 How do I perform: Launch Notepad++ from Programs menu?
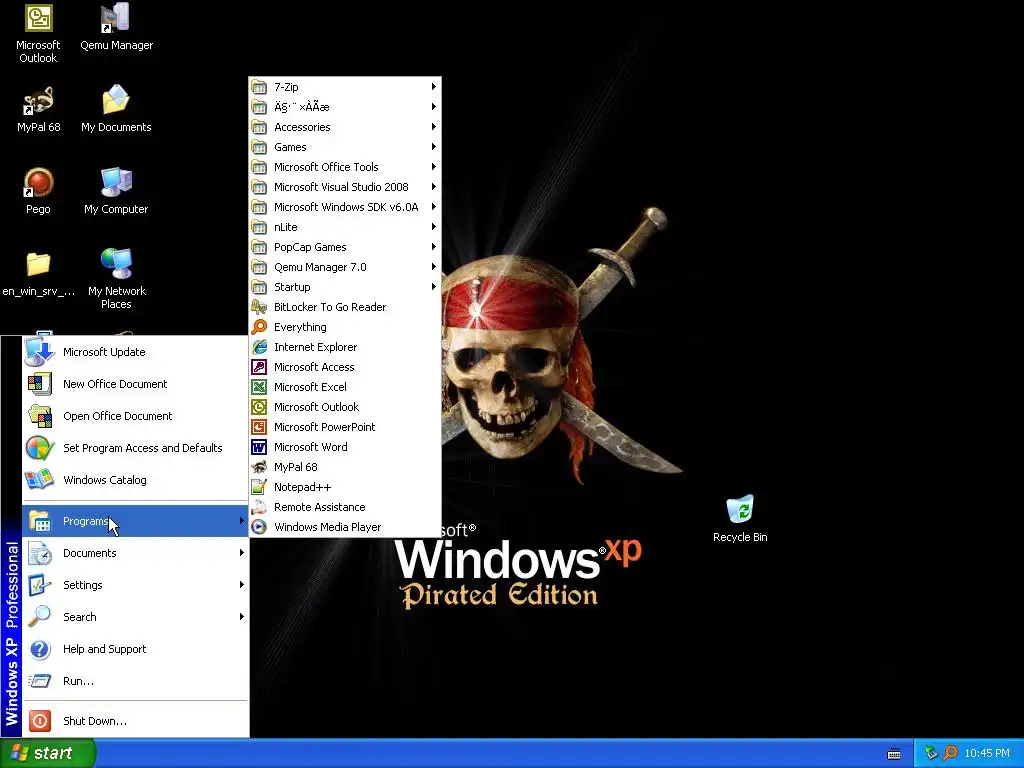pyautogui.click(x=345, y=487)
